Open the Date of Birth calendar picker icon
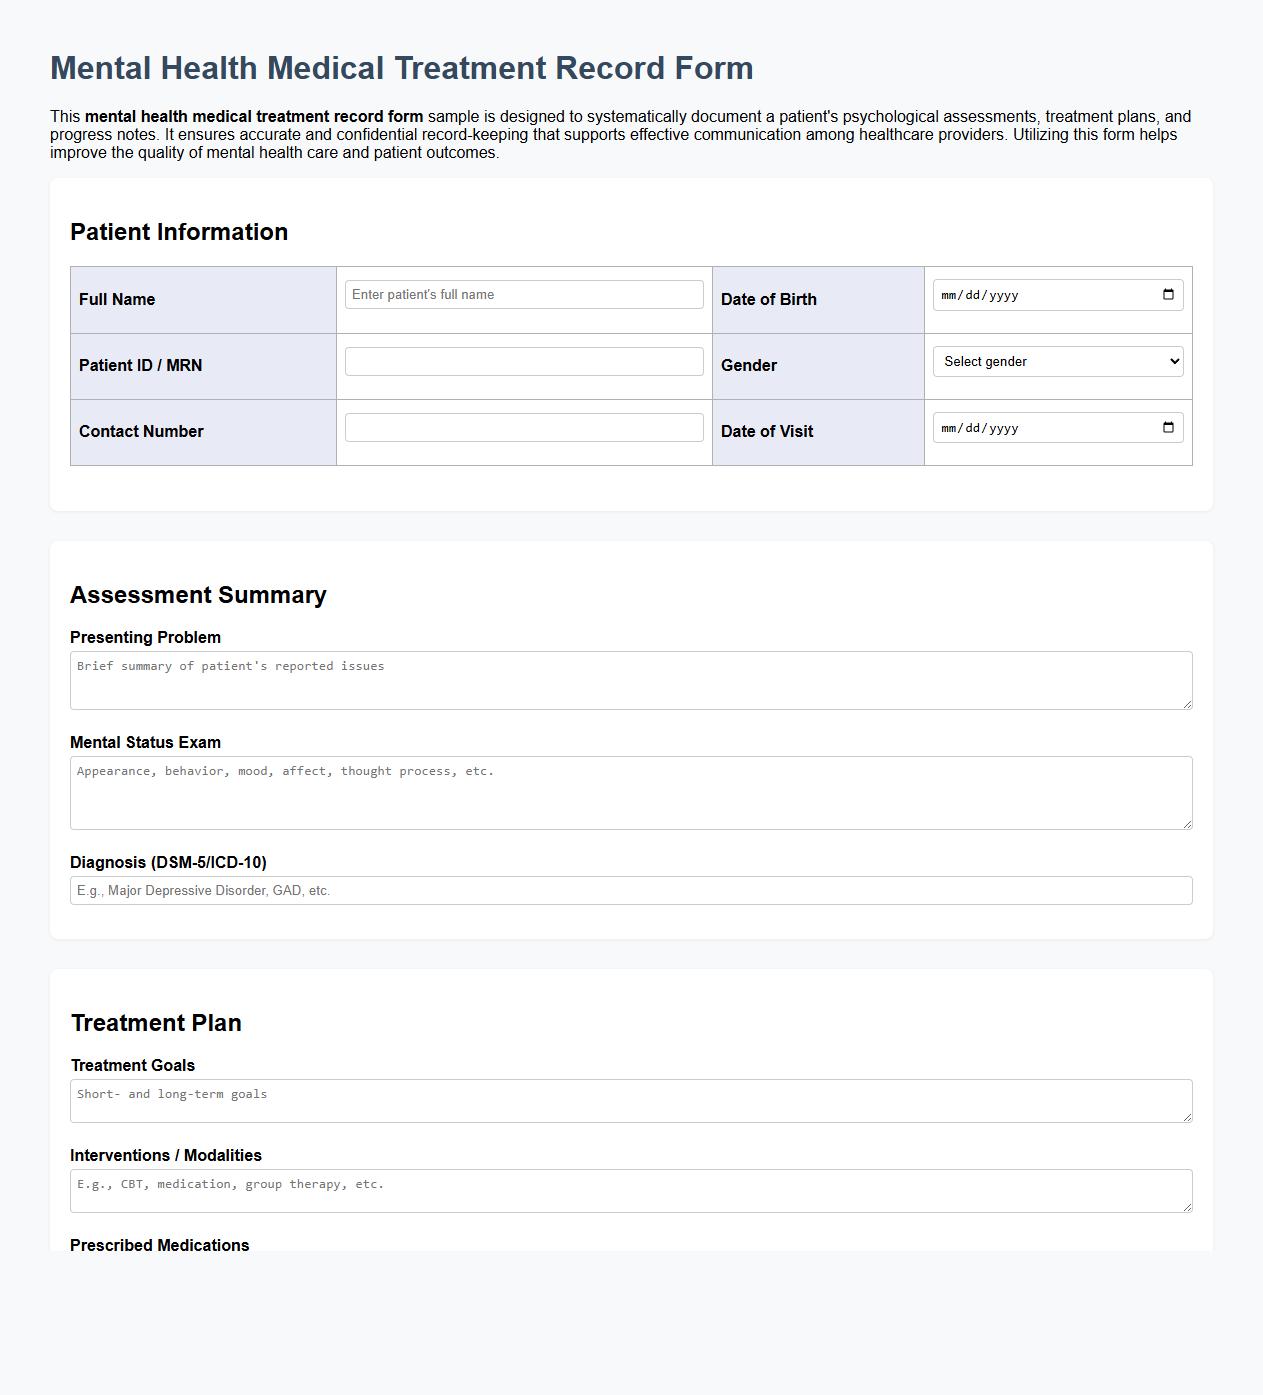This screenshot has height=1395, width=1263. click(x=1168, y=294)
